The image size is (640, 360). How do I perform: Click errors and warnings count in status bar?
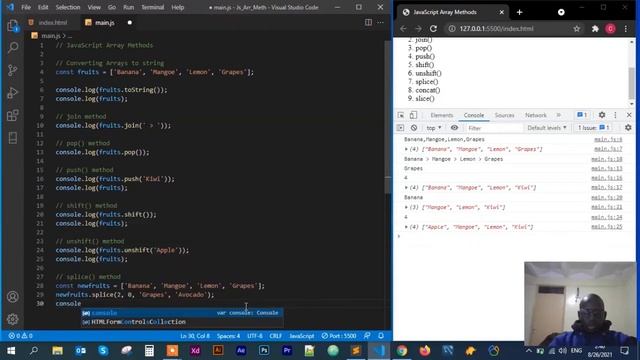coord(20,336)
